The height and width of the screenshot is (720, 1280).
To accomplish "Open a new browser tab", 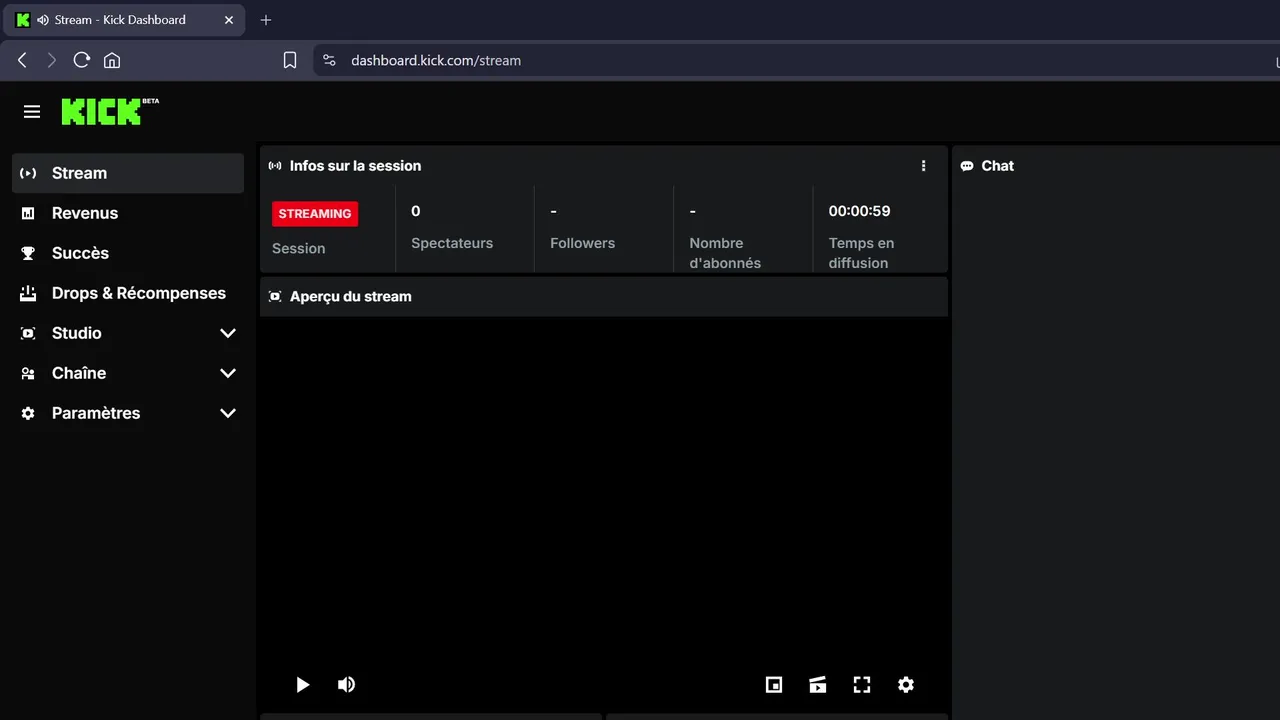I will pos(265,20).
